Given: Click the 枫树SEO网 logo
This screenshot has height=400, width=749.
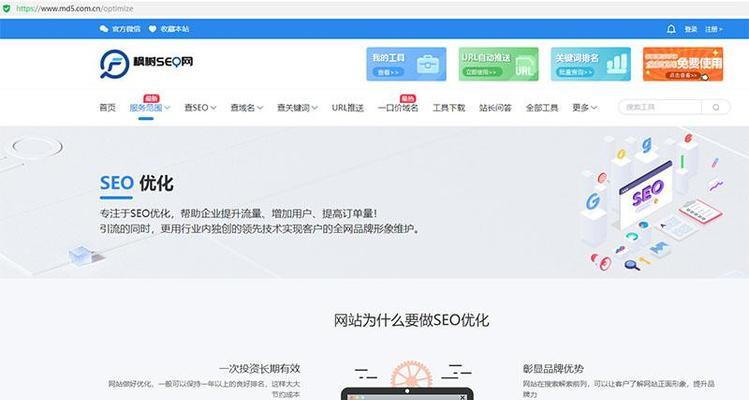Looking at the screenshot, I should coord(147,64).
